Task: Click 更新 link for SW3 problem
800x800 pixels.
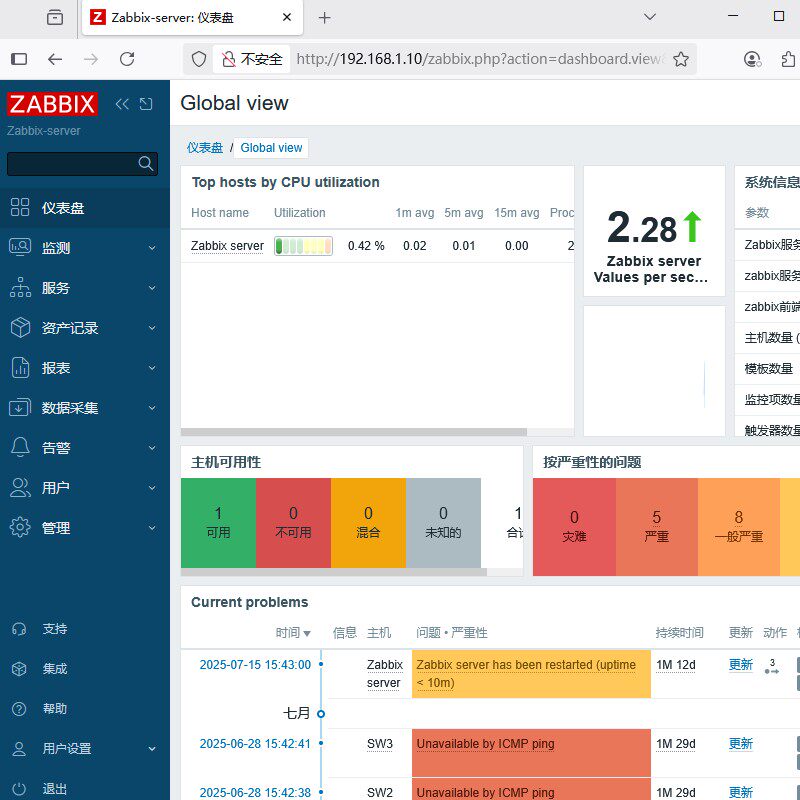Action: point(741,744)
